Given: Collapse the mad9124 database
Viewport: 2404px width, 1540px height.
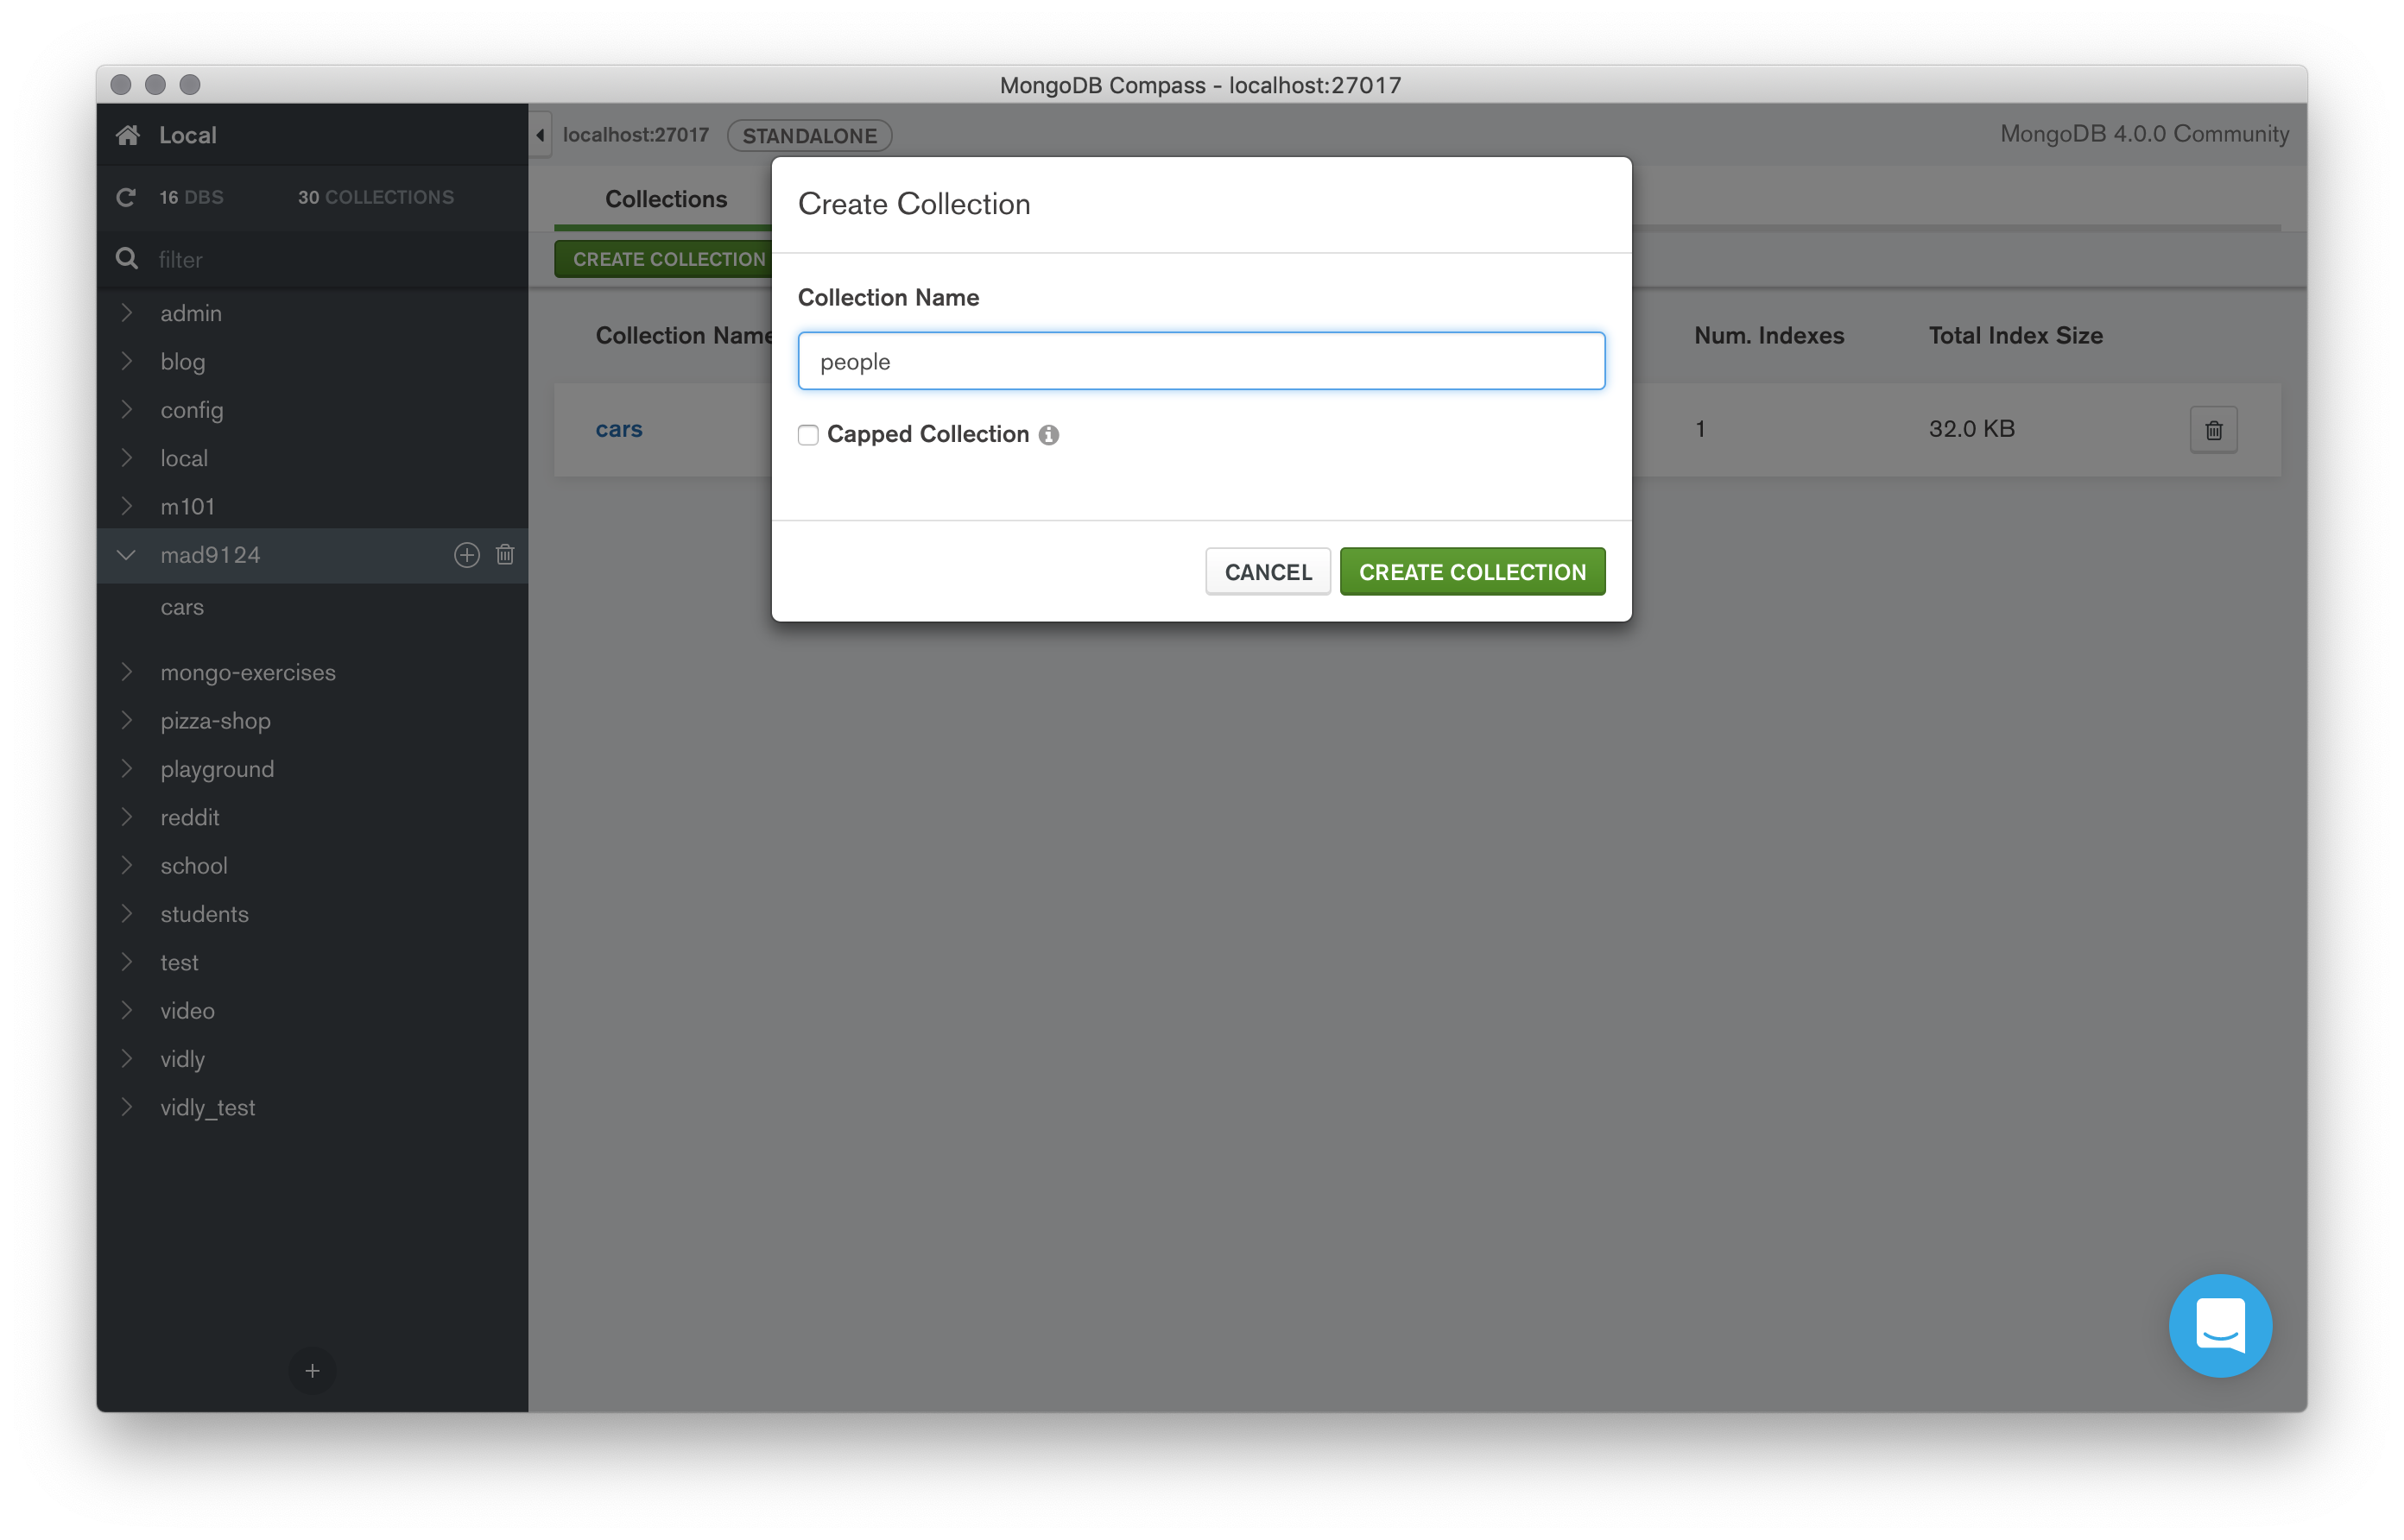Looking at the screenshot, I should pyautogui.click(x=126, y=555).
